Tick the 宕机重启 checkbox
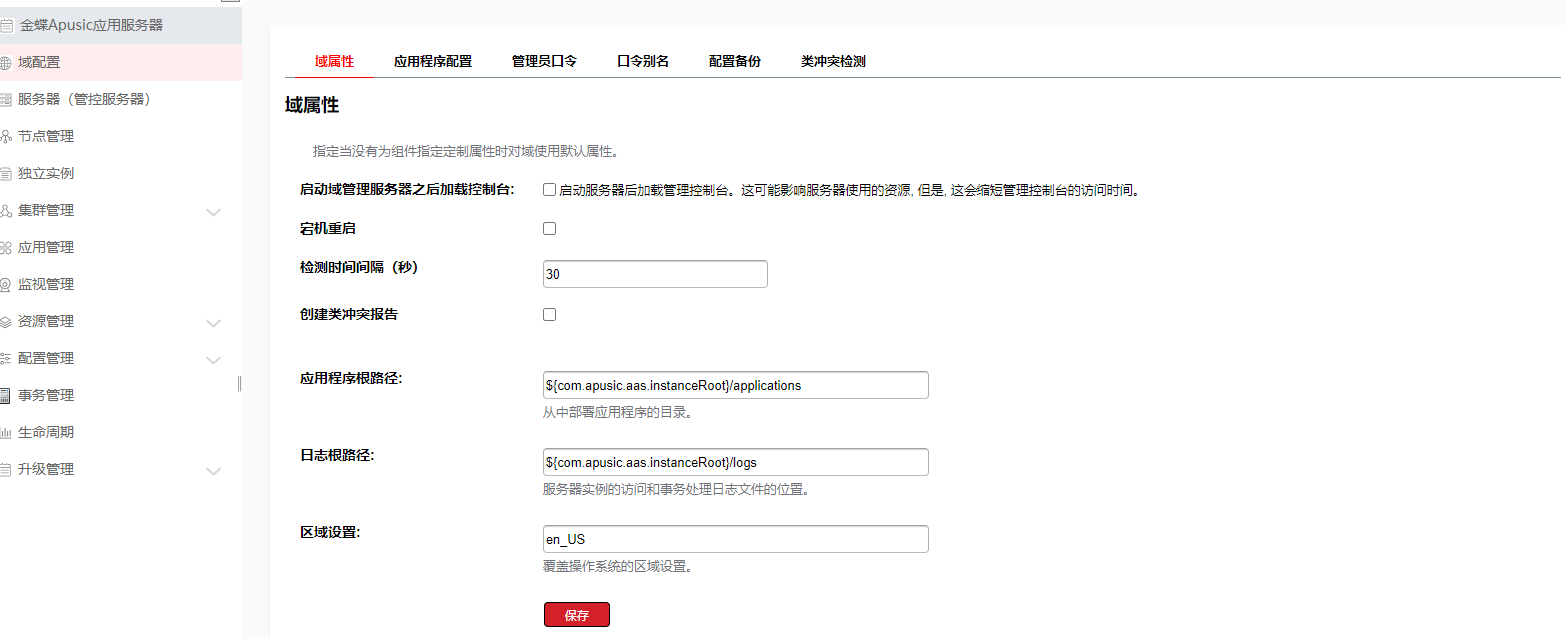Screen dimensions: 1566x639 tap(549, 228)
